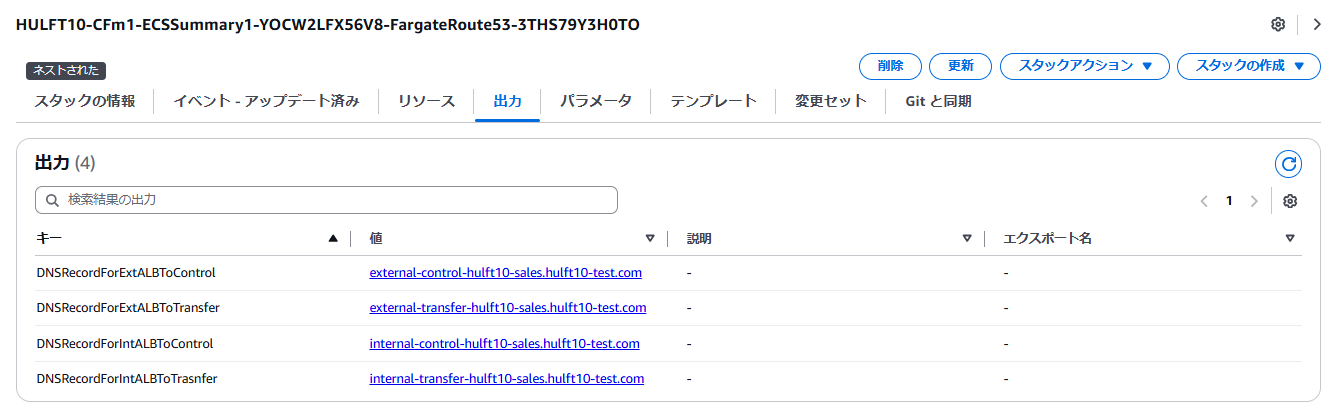This screenshot has width=1332, height=417.
Task: Switch to テンプレート tab
Action: (x=713, y=101)
